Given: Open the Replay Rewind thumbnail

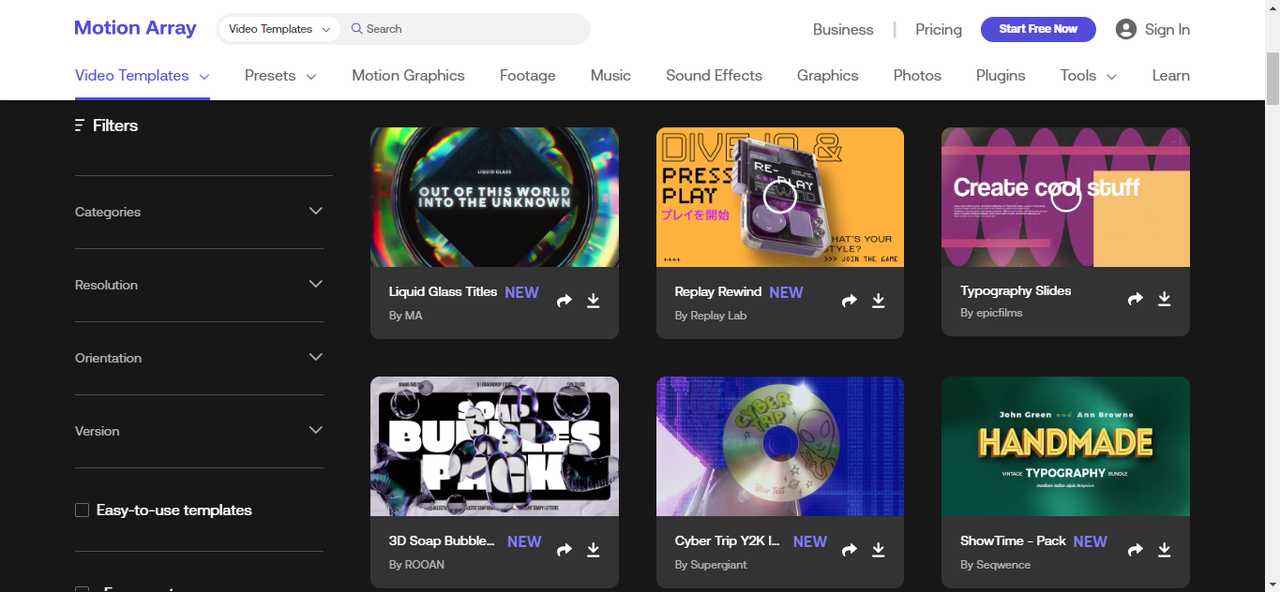Looking at the screenshot, I should [780, 197].
